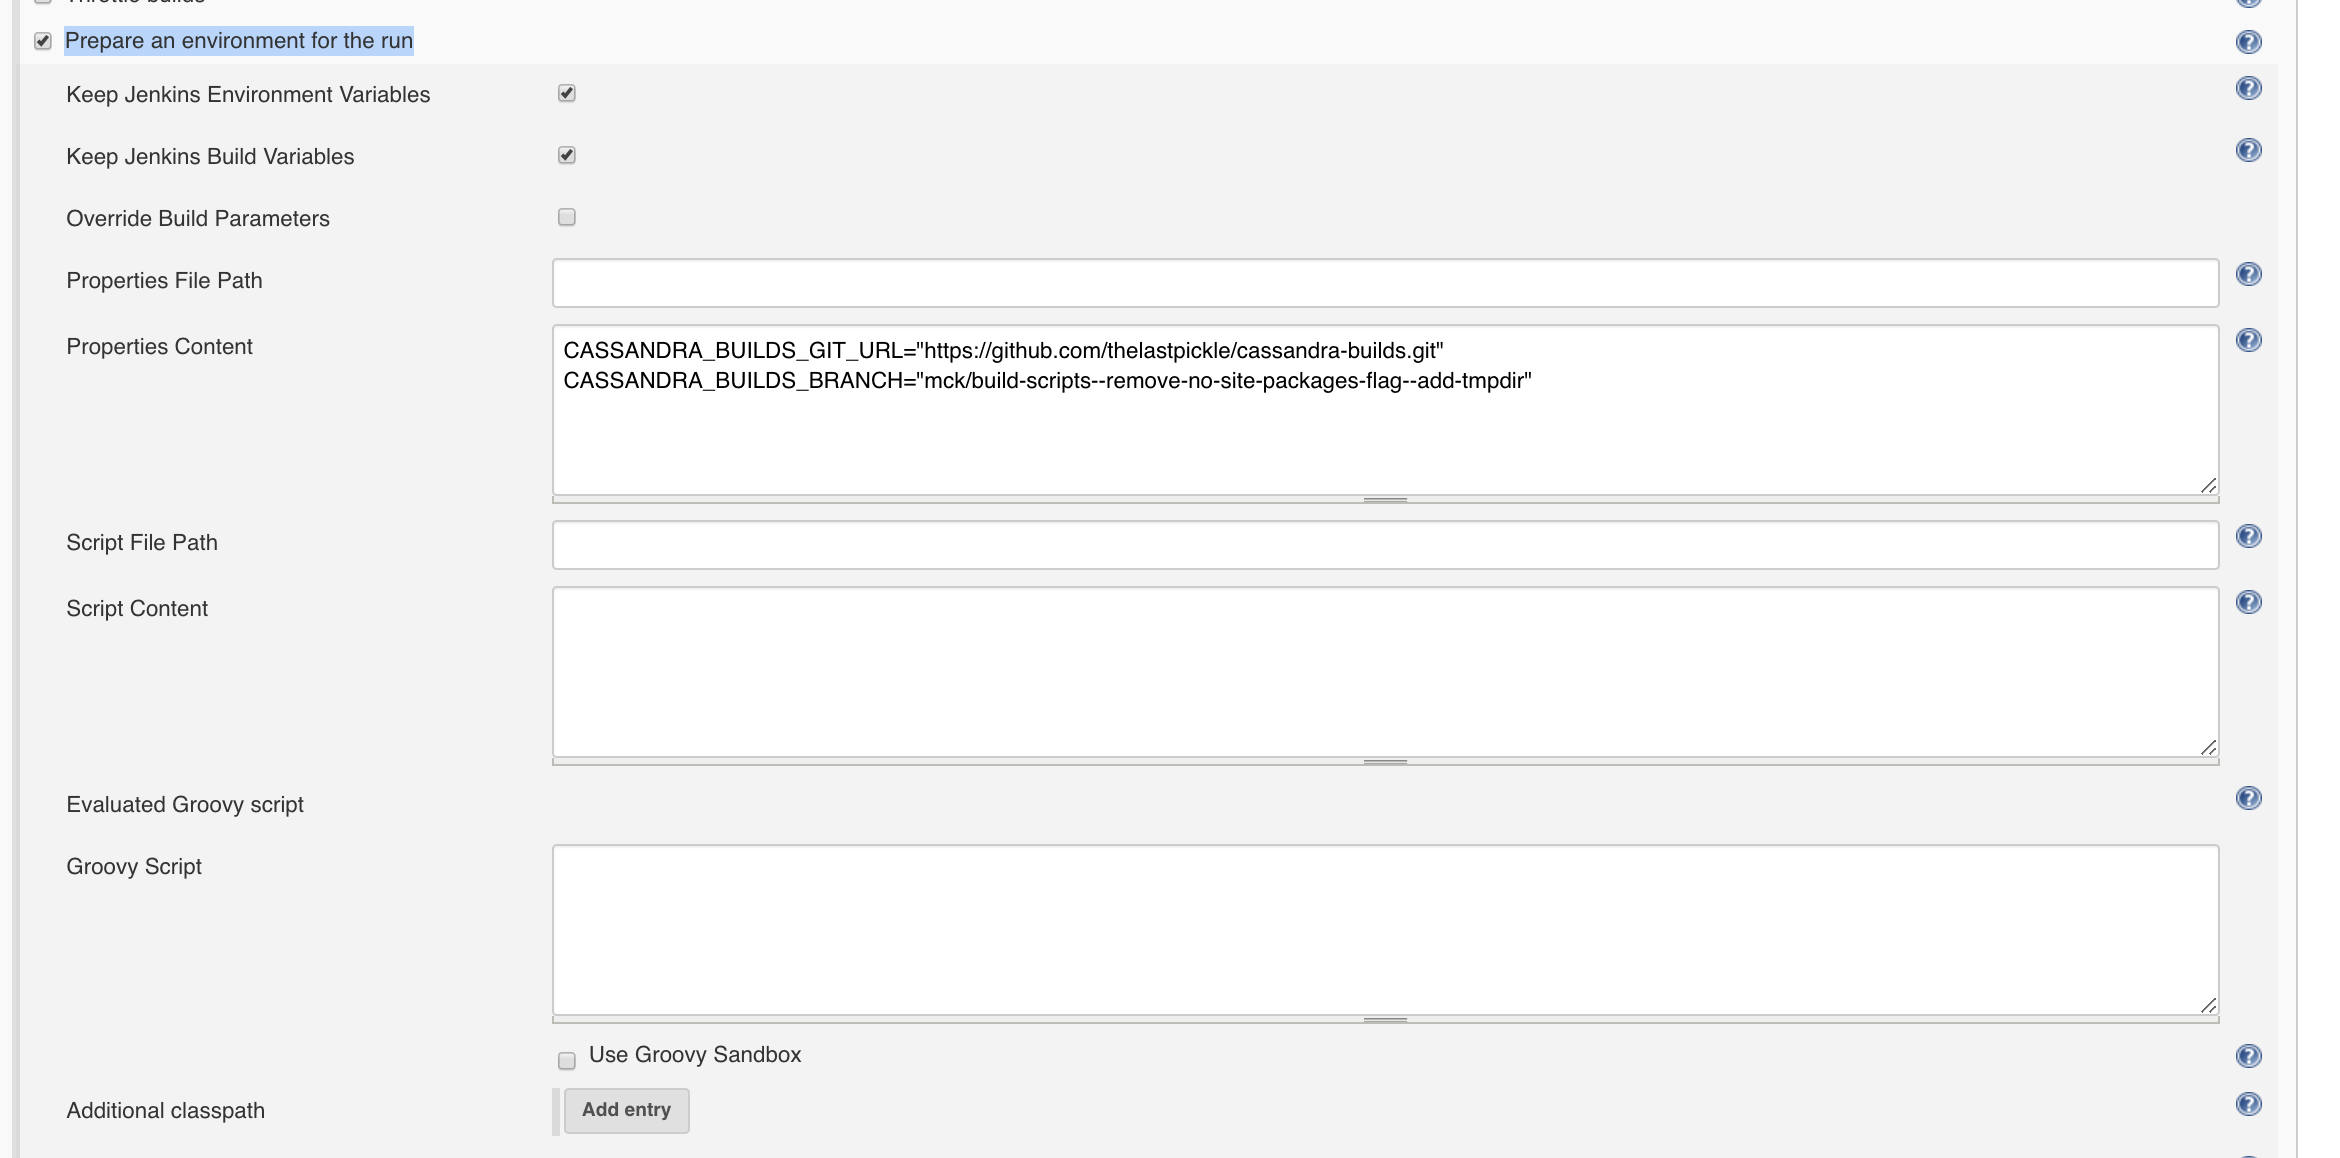2340x1158 pixels.
Task: Open help for Evaluated Groovy script
Action: click(x=2248, y=798)
